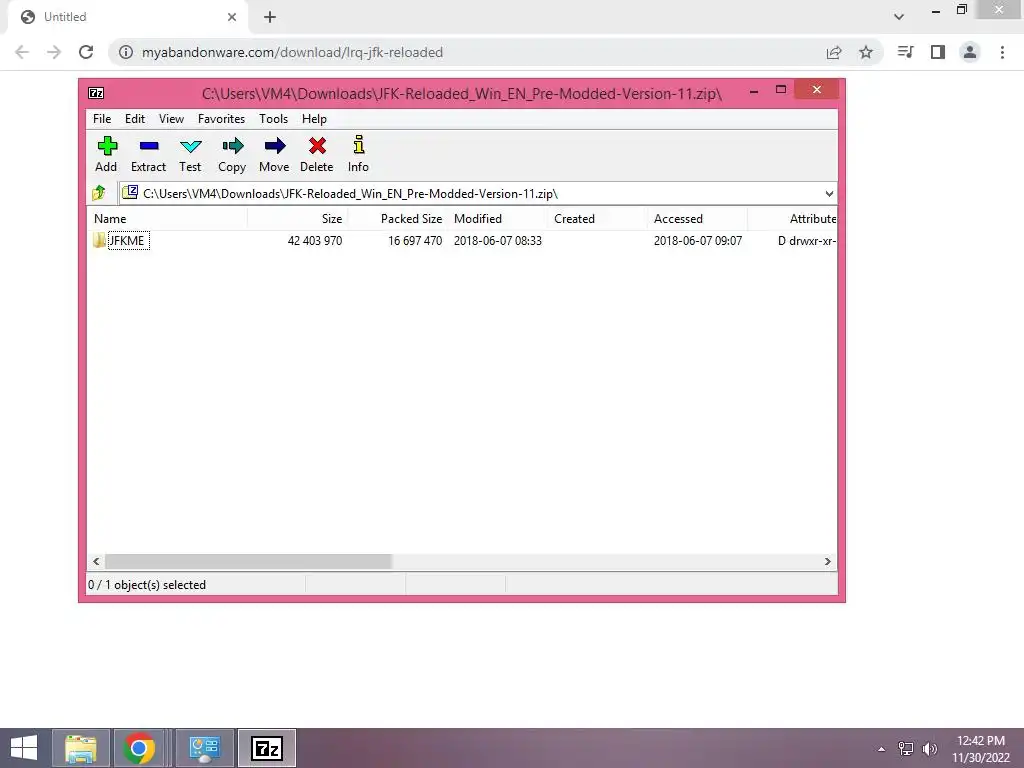
Task: Open the Windows Start menu
Action: [24, 748]
